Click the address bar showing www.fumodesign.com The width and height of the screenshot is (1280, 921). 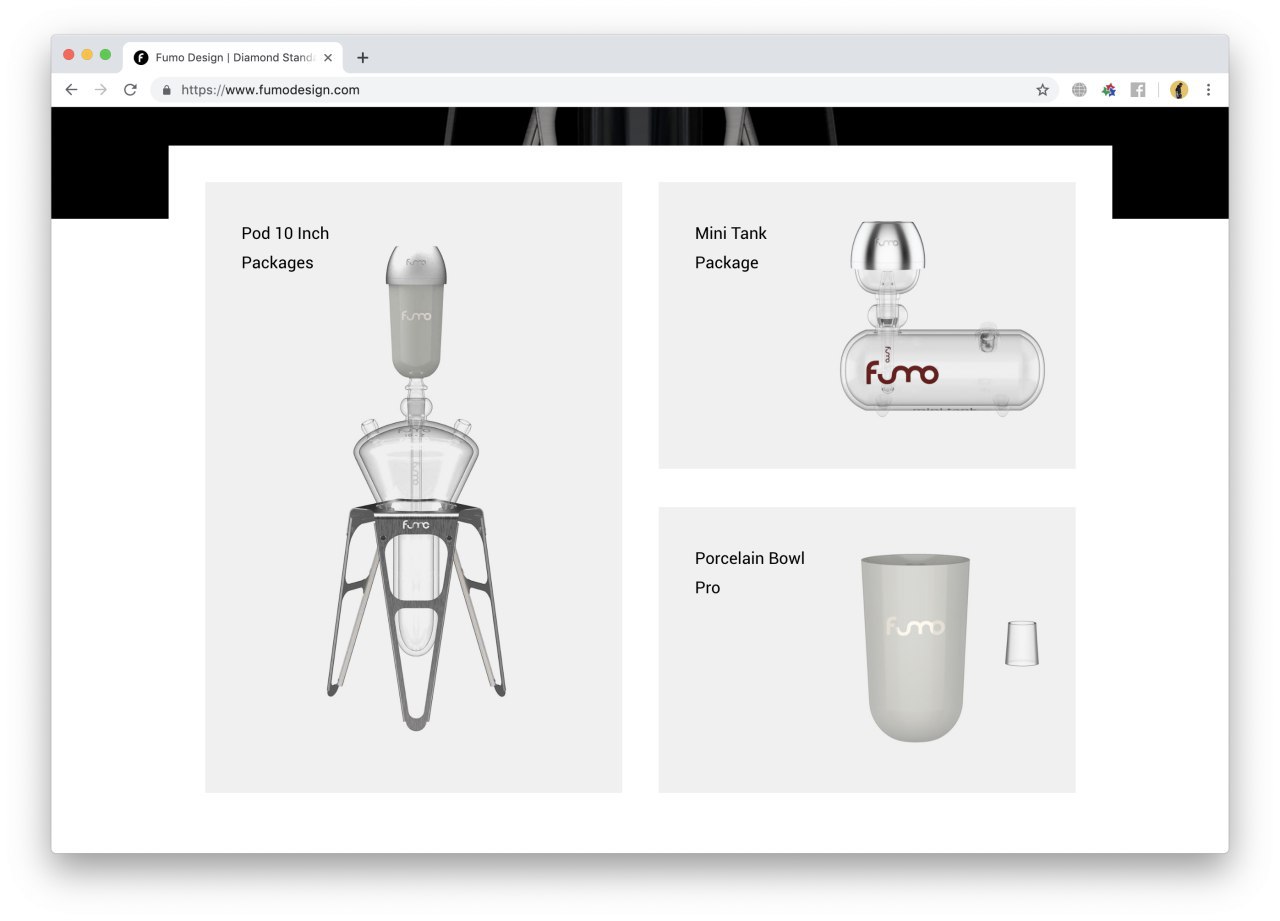click(604, 90)
